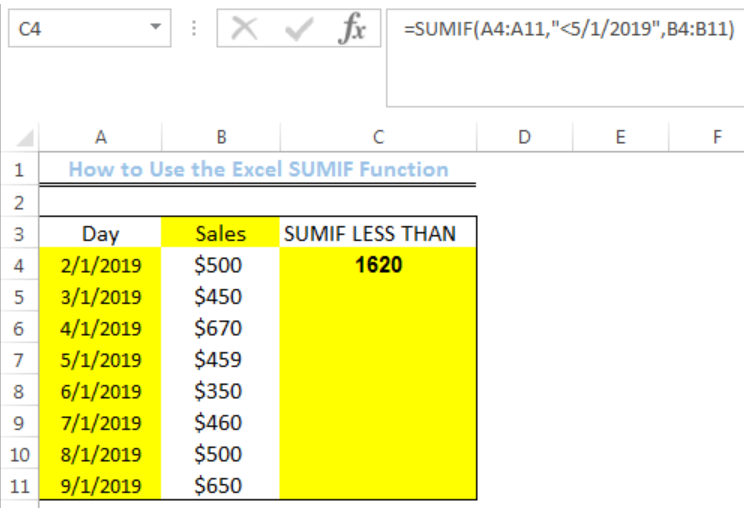The height and width of the screenshot is (508, 744).
Task: Select column A header
Action: 100,138
